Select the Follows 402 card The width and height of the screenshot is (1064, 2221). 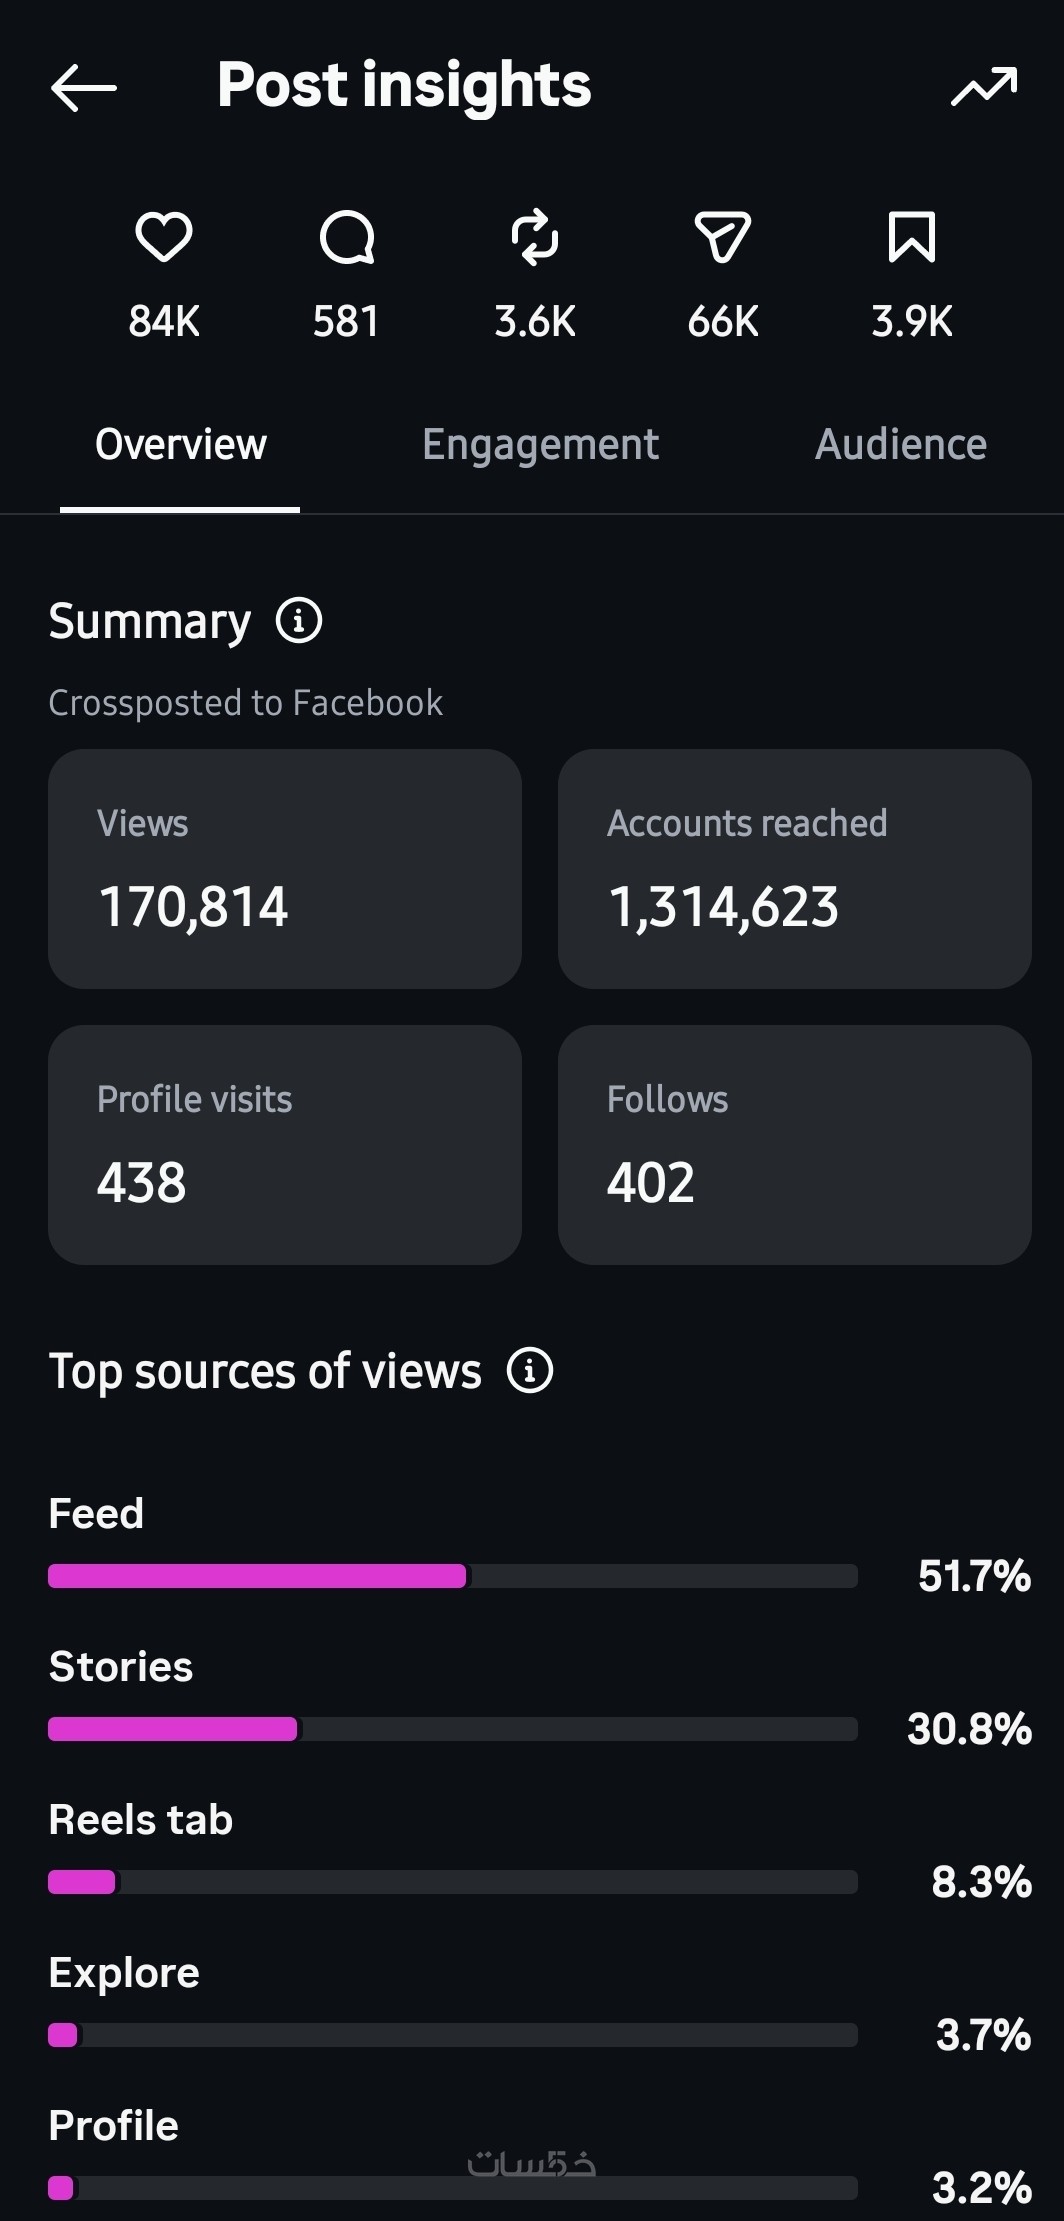(x=795, y=1145)
